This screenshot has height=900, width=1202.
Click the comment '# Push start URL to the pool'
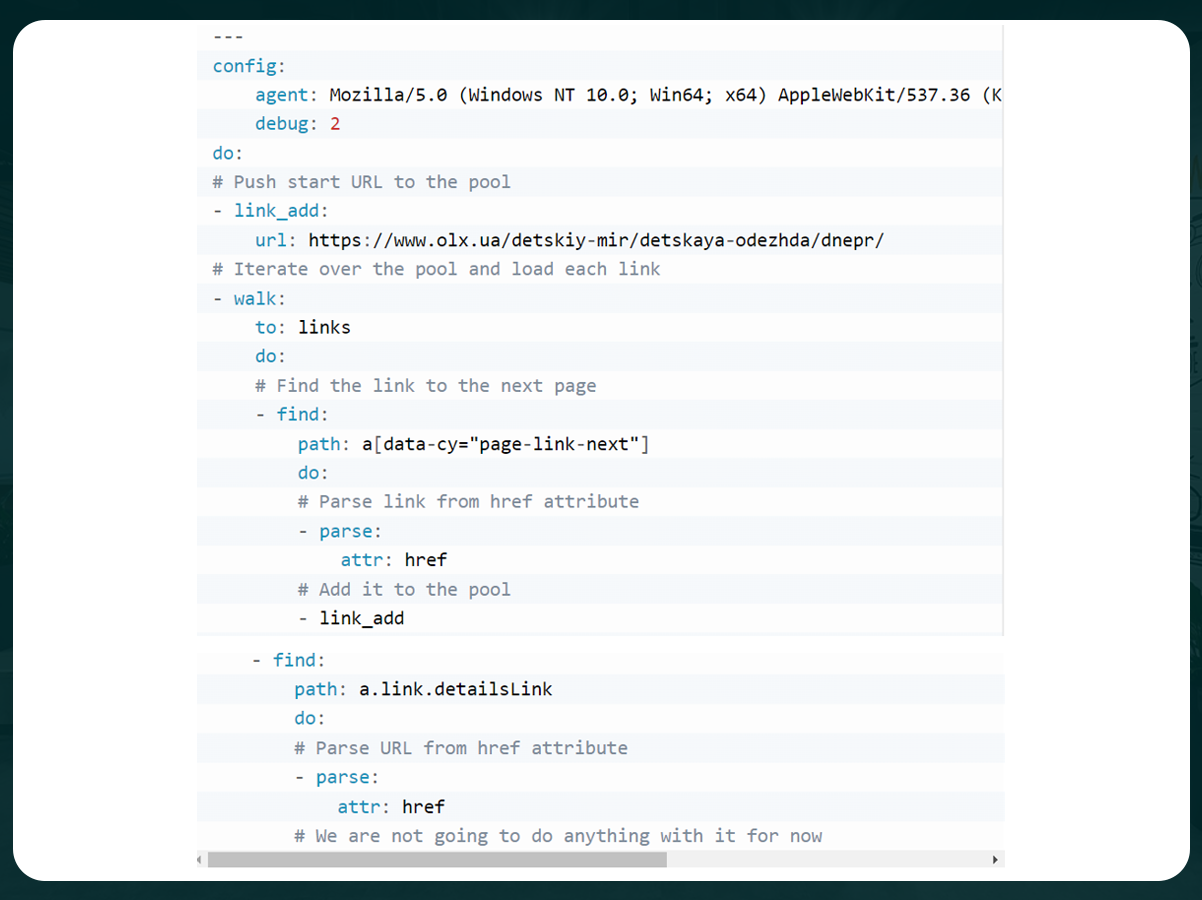click(361, 182)
